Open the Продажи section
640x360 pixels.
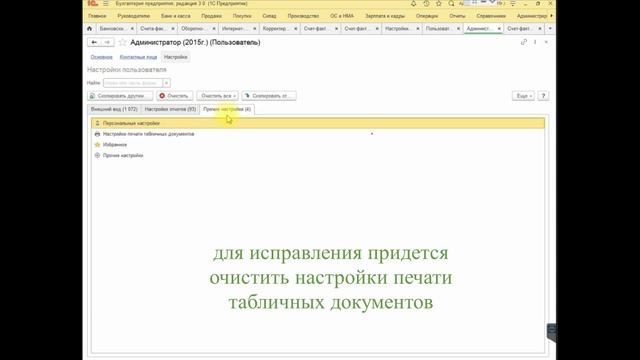click(211, 16)
